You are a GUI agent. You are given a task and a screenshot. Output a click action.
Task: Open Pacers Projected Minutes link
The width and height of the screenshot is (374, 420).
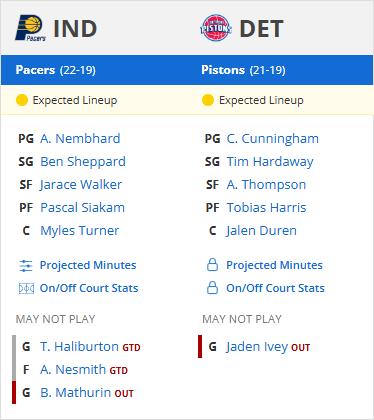pyautogui.click(x=88, y=265)
